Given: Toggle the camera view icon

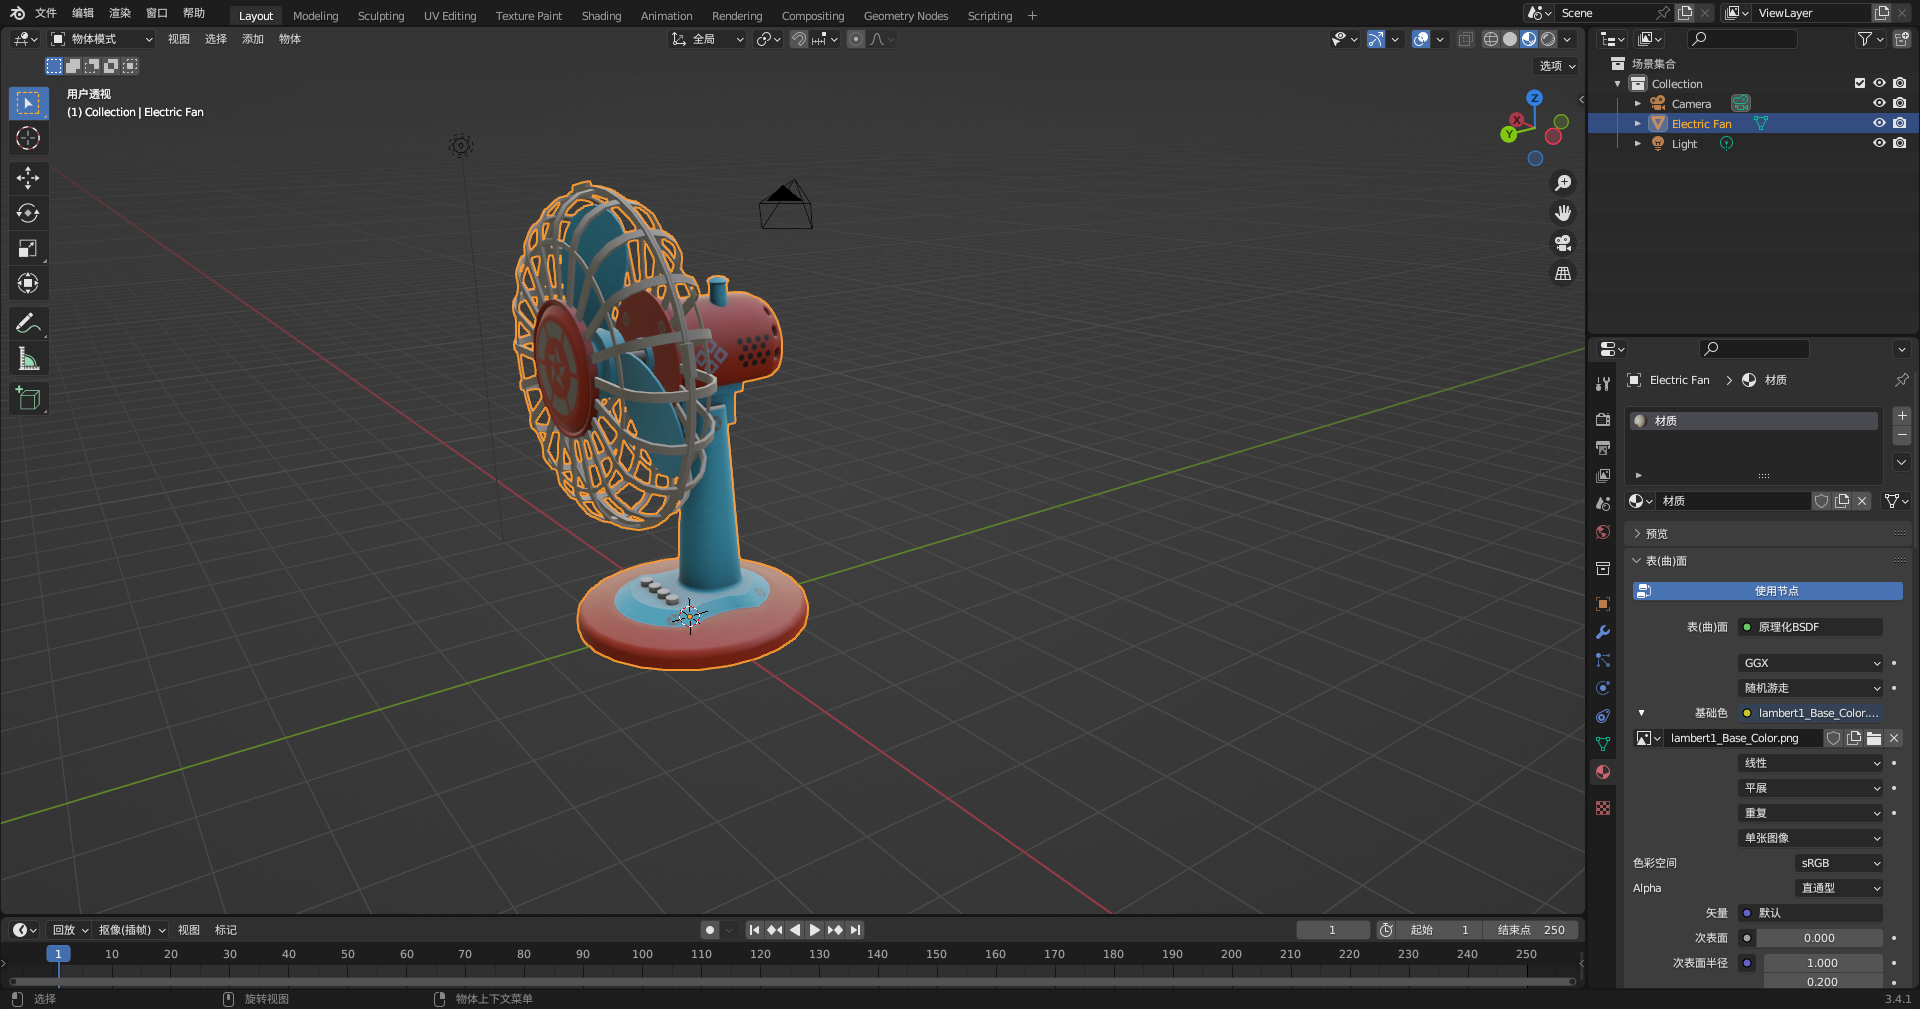Looking at the screenshot, I should 1562,243.
